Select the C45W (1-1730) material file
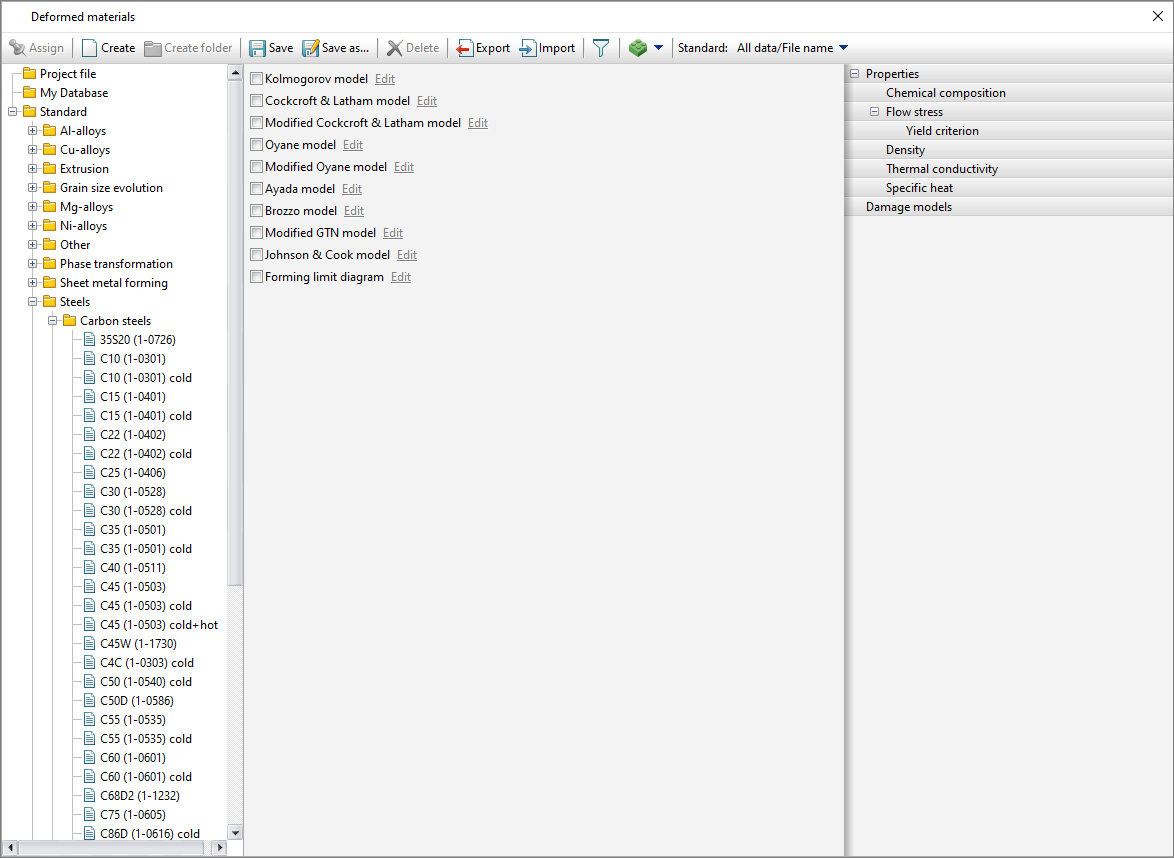Image resolution: width=1174 pixels, height=858 pixels. (138, 644)
